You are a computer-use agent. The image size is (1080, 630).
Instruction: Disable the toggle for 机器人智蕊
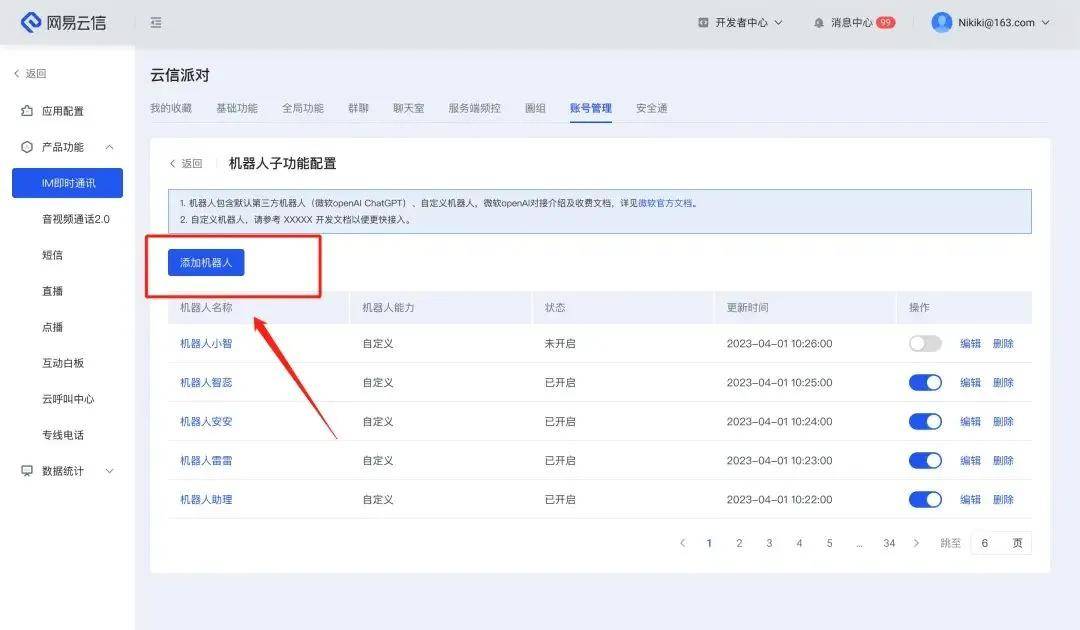click(924, 382)
